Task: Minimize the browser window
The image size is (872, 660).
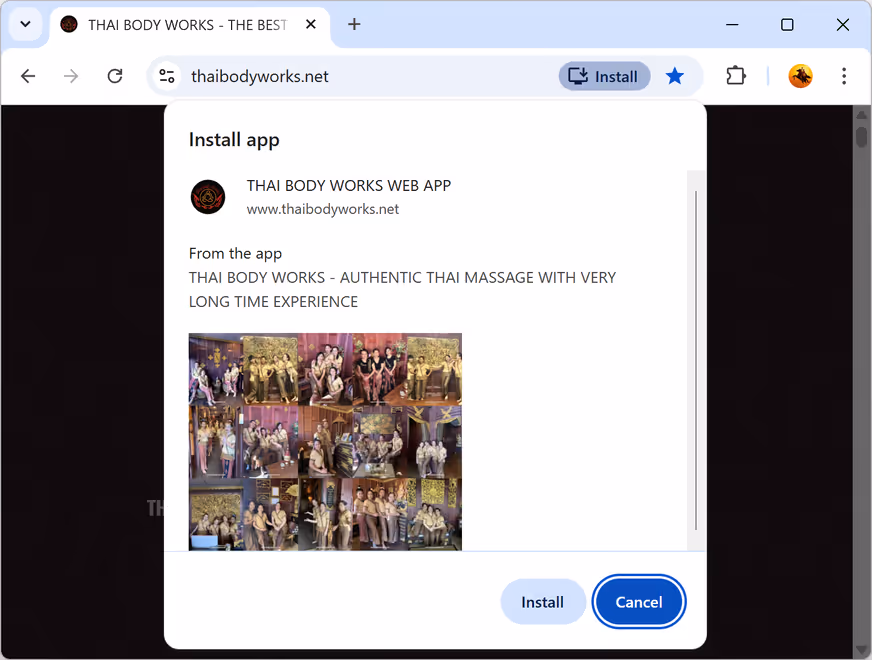Action: pos(732,24)
